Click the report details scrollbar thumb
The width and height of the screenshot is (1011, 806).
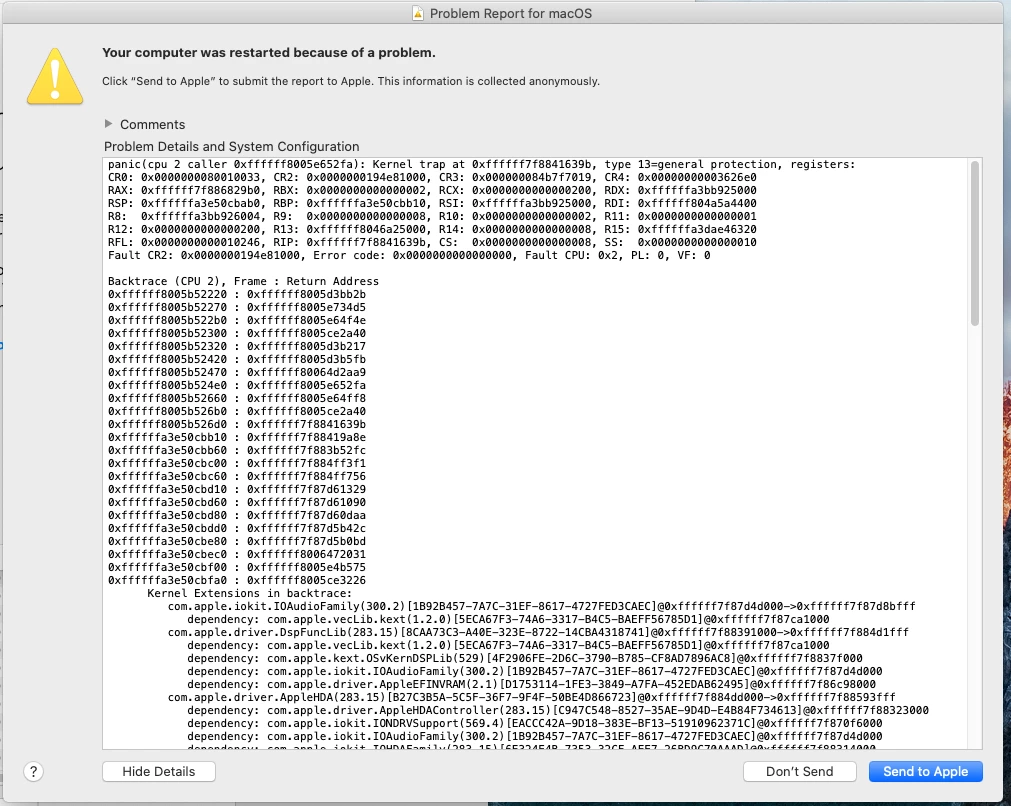pyautogui.click(x=975, y=244)
